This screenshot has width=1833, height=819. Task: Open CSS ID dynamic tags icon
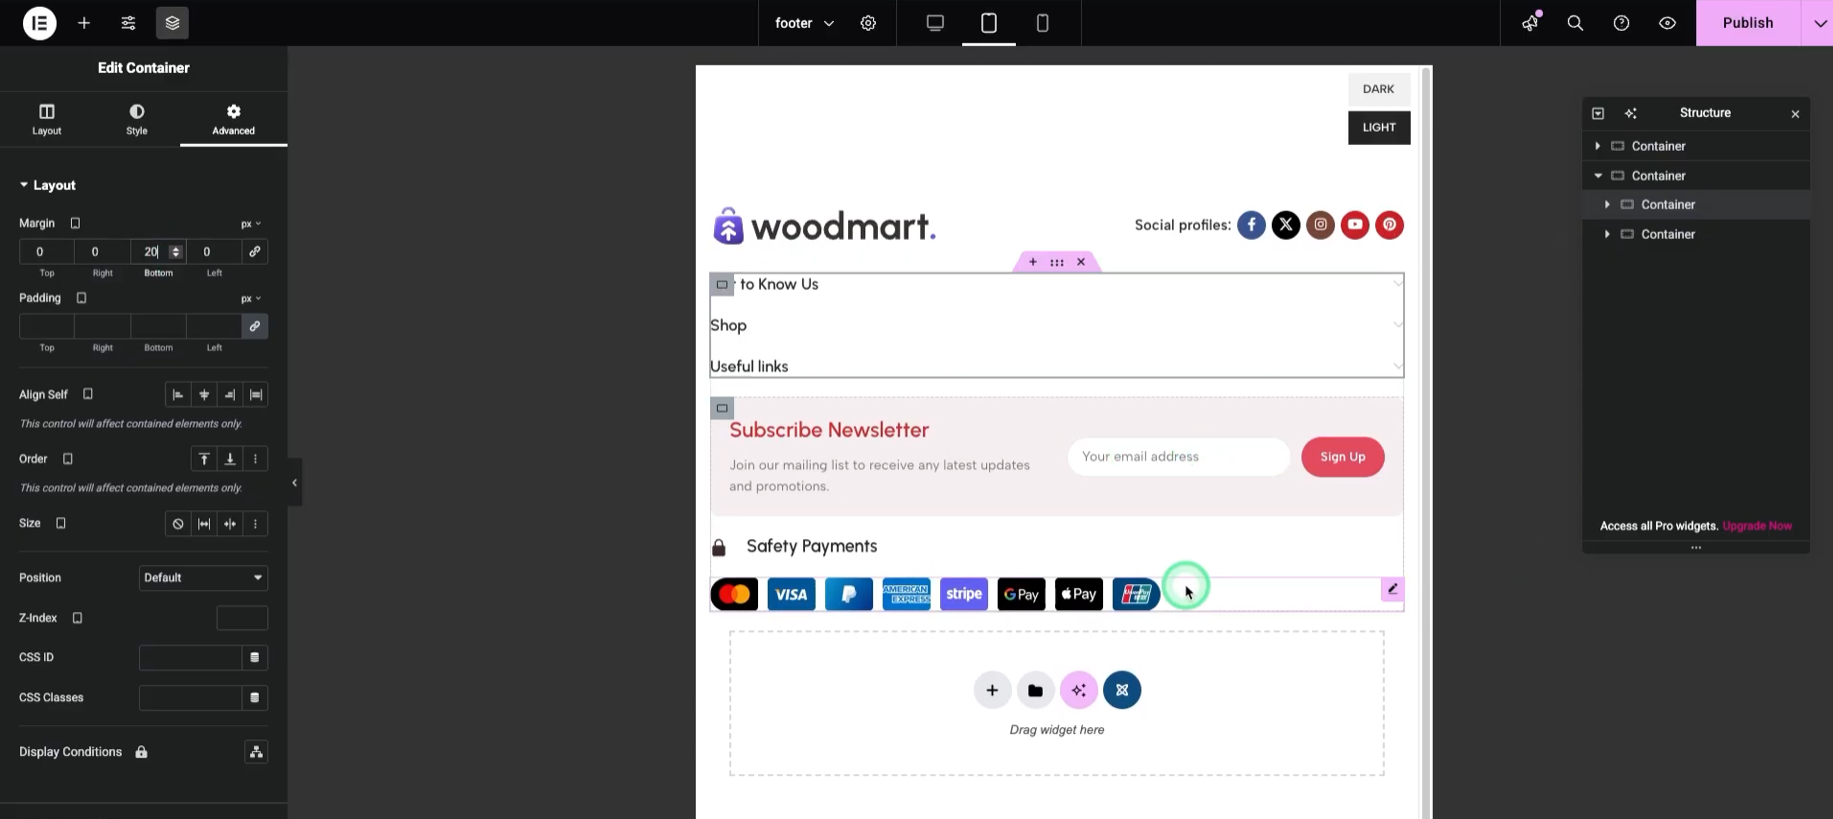point(255,657)
